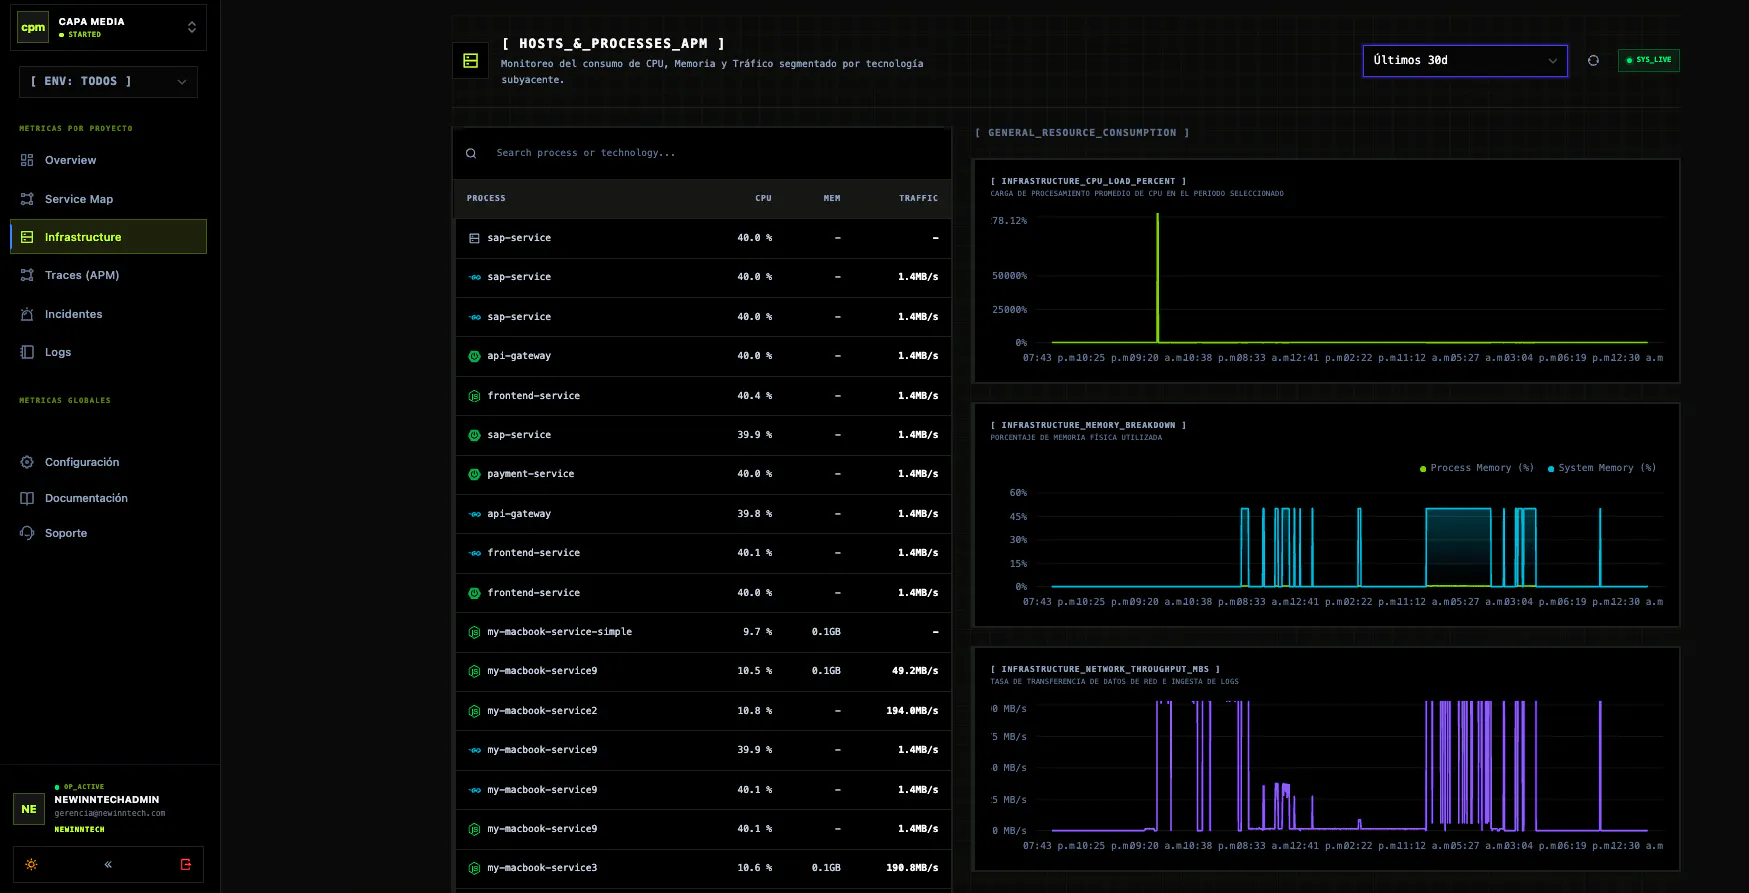Viewport: 1749px width, 893px height.
Task: Collapse sidebar with double chevron icon
Action: pyautogui.click(x=108, y=864)
